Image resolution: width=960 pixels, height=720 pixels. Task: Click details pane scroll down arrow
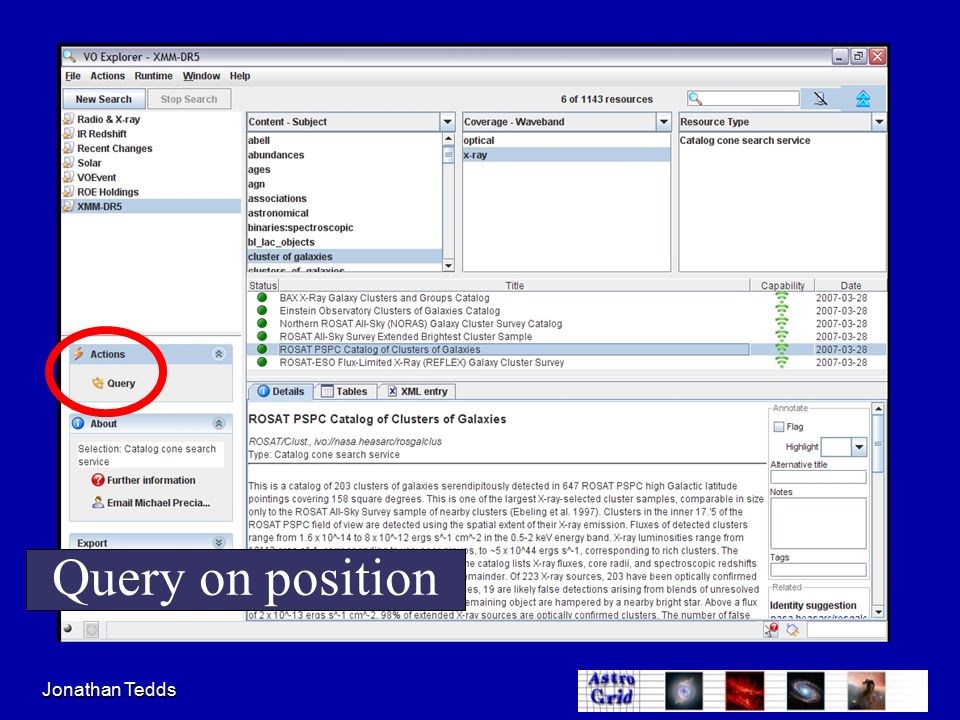878,612
